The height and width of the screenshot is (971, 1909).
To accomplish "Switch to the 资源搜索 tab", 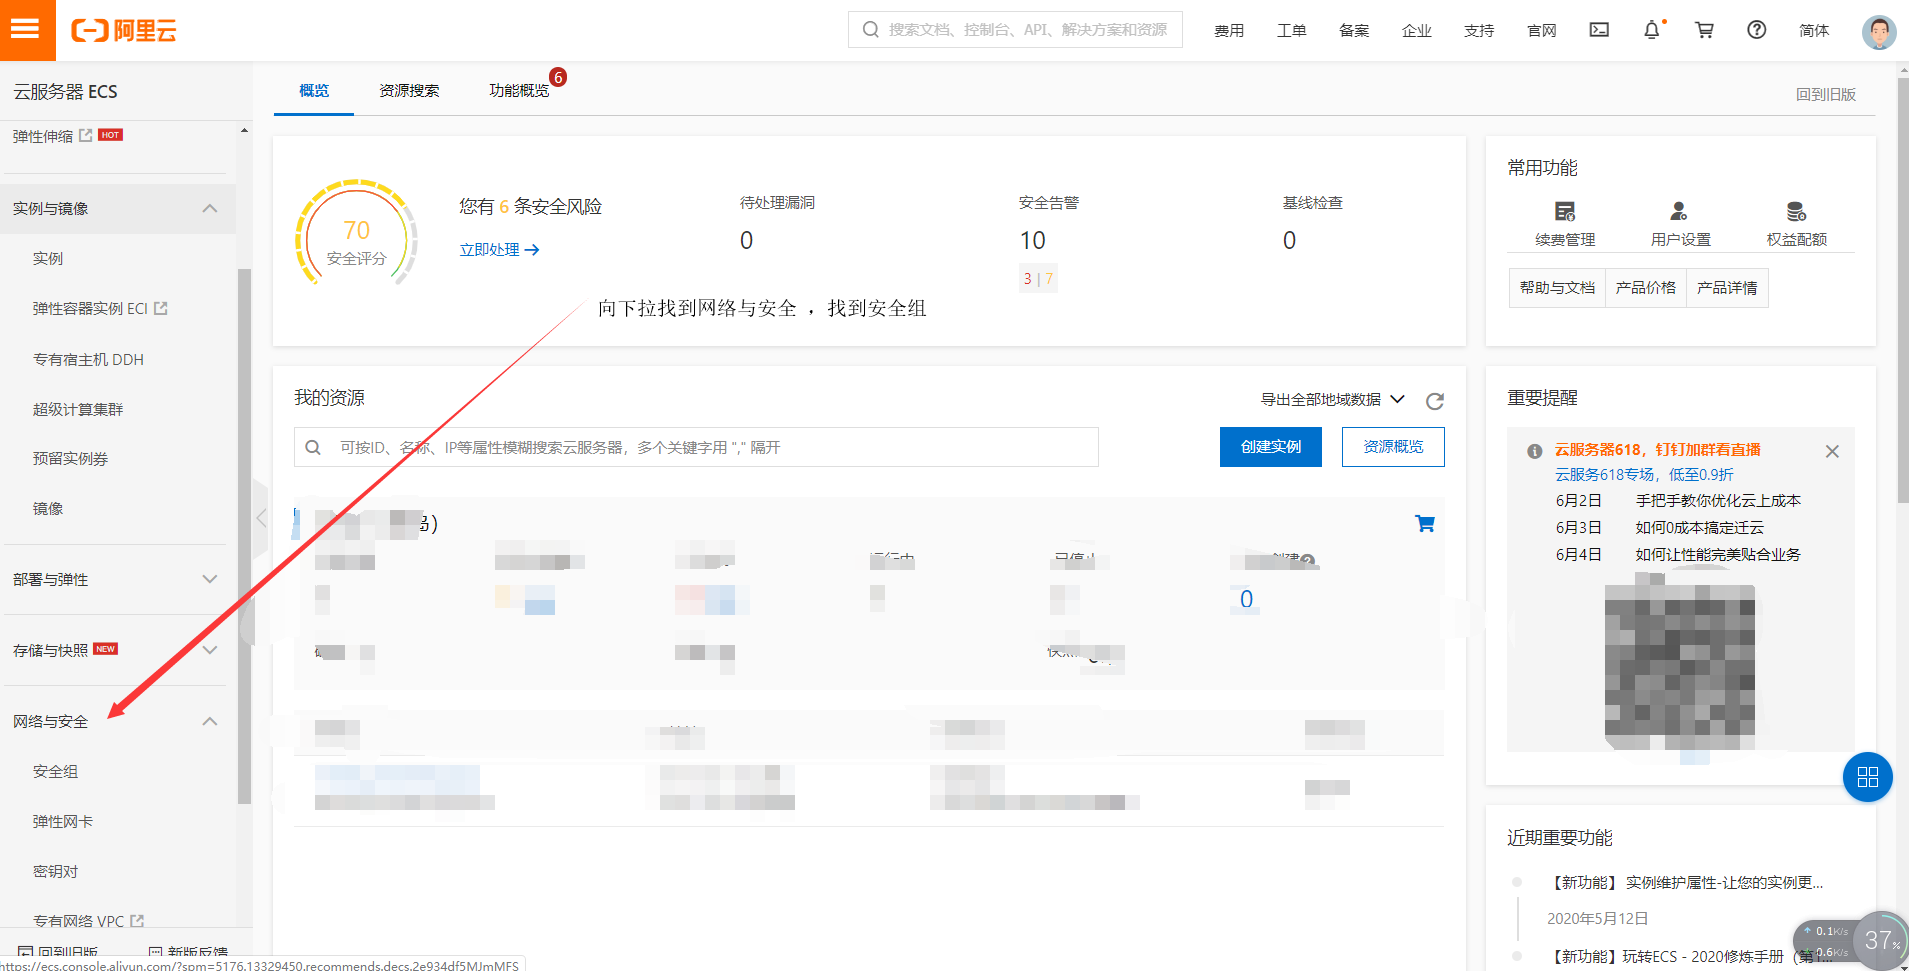I will (x=408, y=90).
